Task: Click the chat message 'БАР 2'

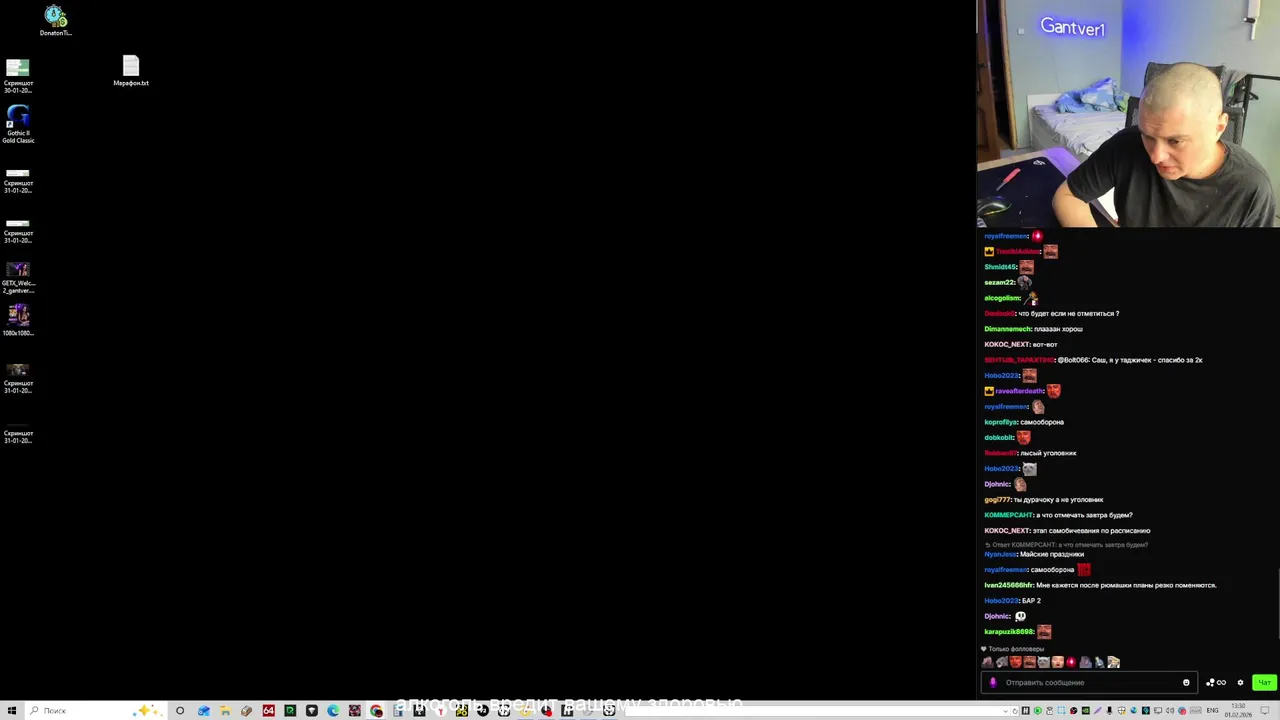Action: pos(1031,601)
